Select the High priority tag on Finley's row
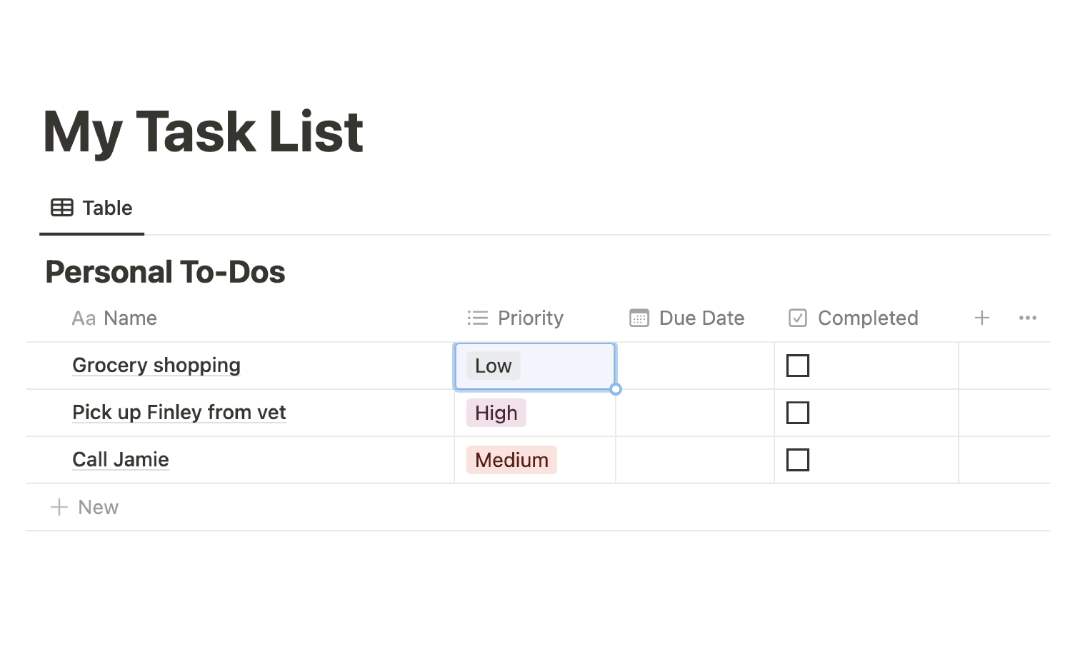This screenshot has width=1080, height=648. 495,412
